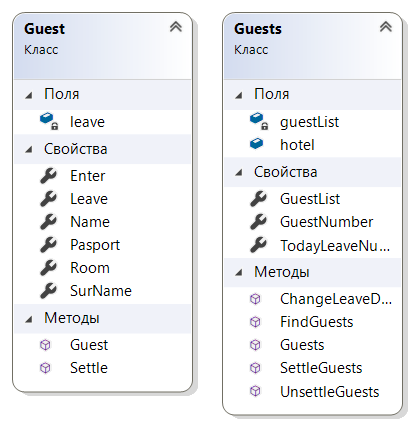Click the wrench icon beside Pasport
Viewport: 414px width, 426px height.
pos(49,245)
